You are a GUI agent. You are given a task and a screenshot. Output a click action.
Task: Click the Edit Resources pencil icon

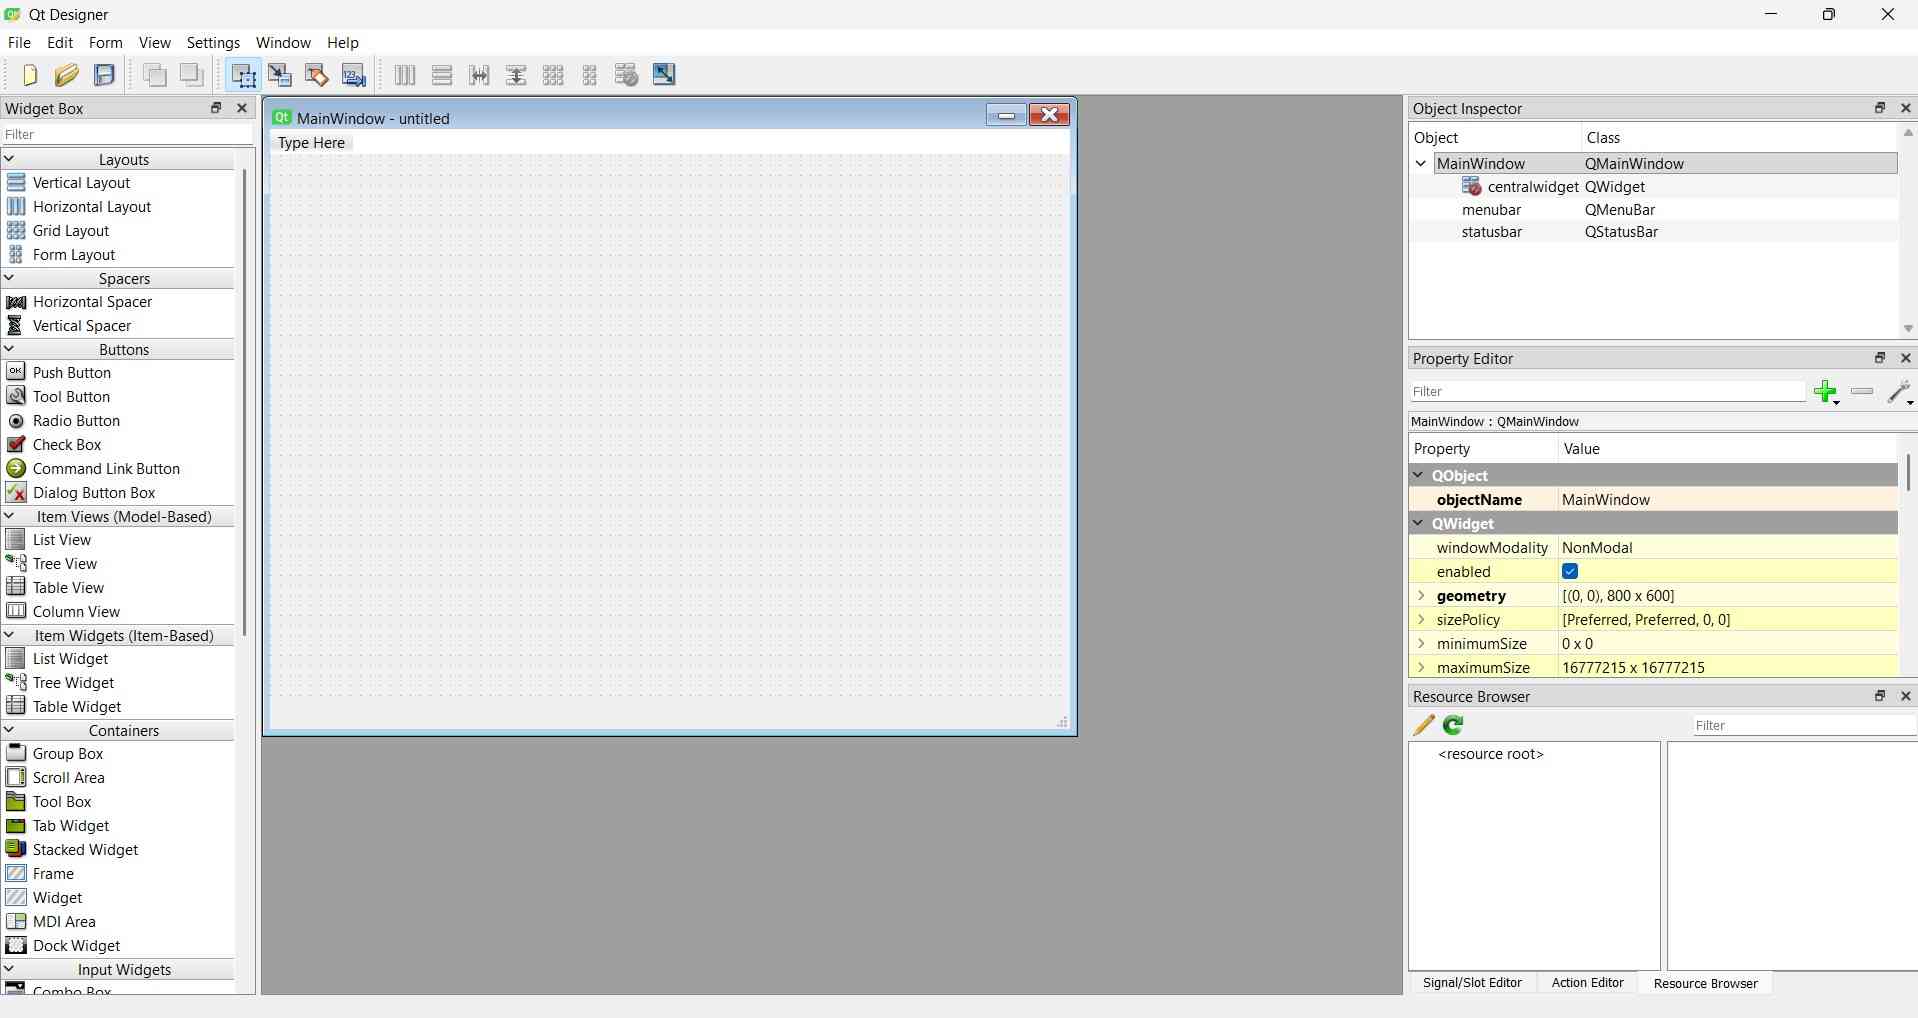[1424, 725]
